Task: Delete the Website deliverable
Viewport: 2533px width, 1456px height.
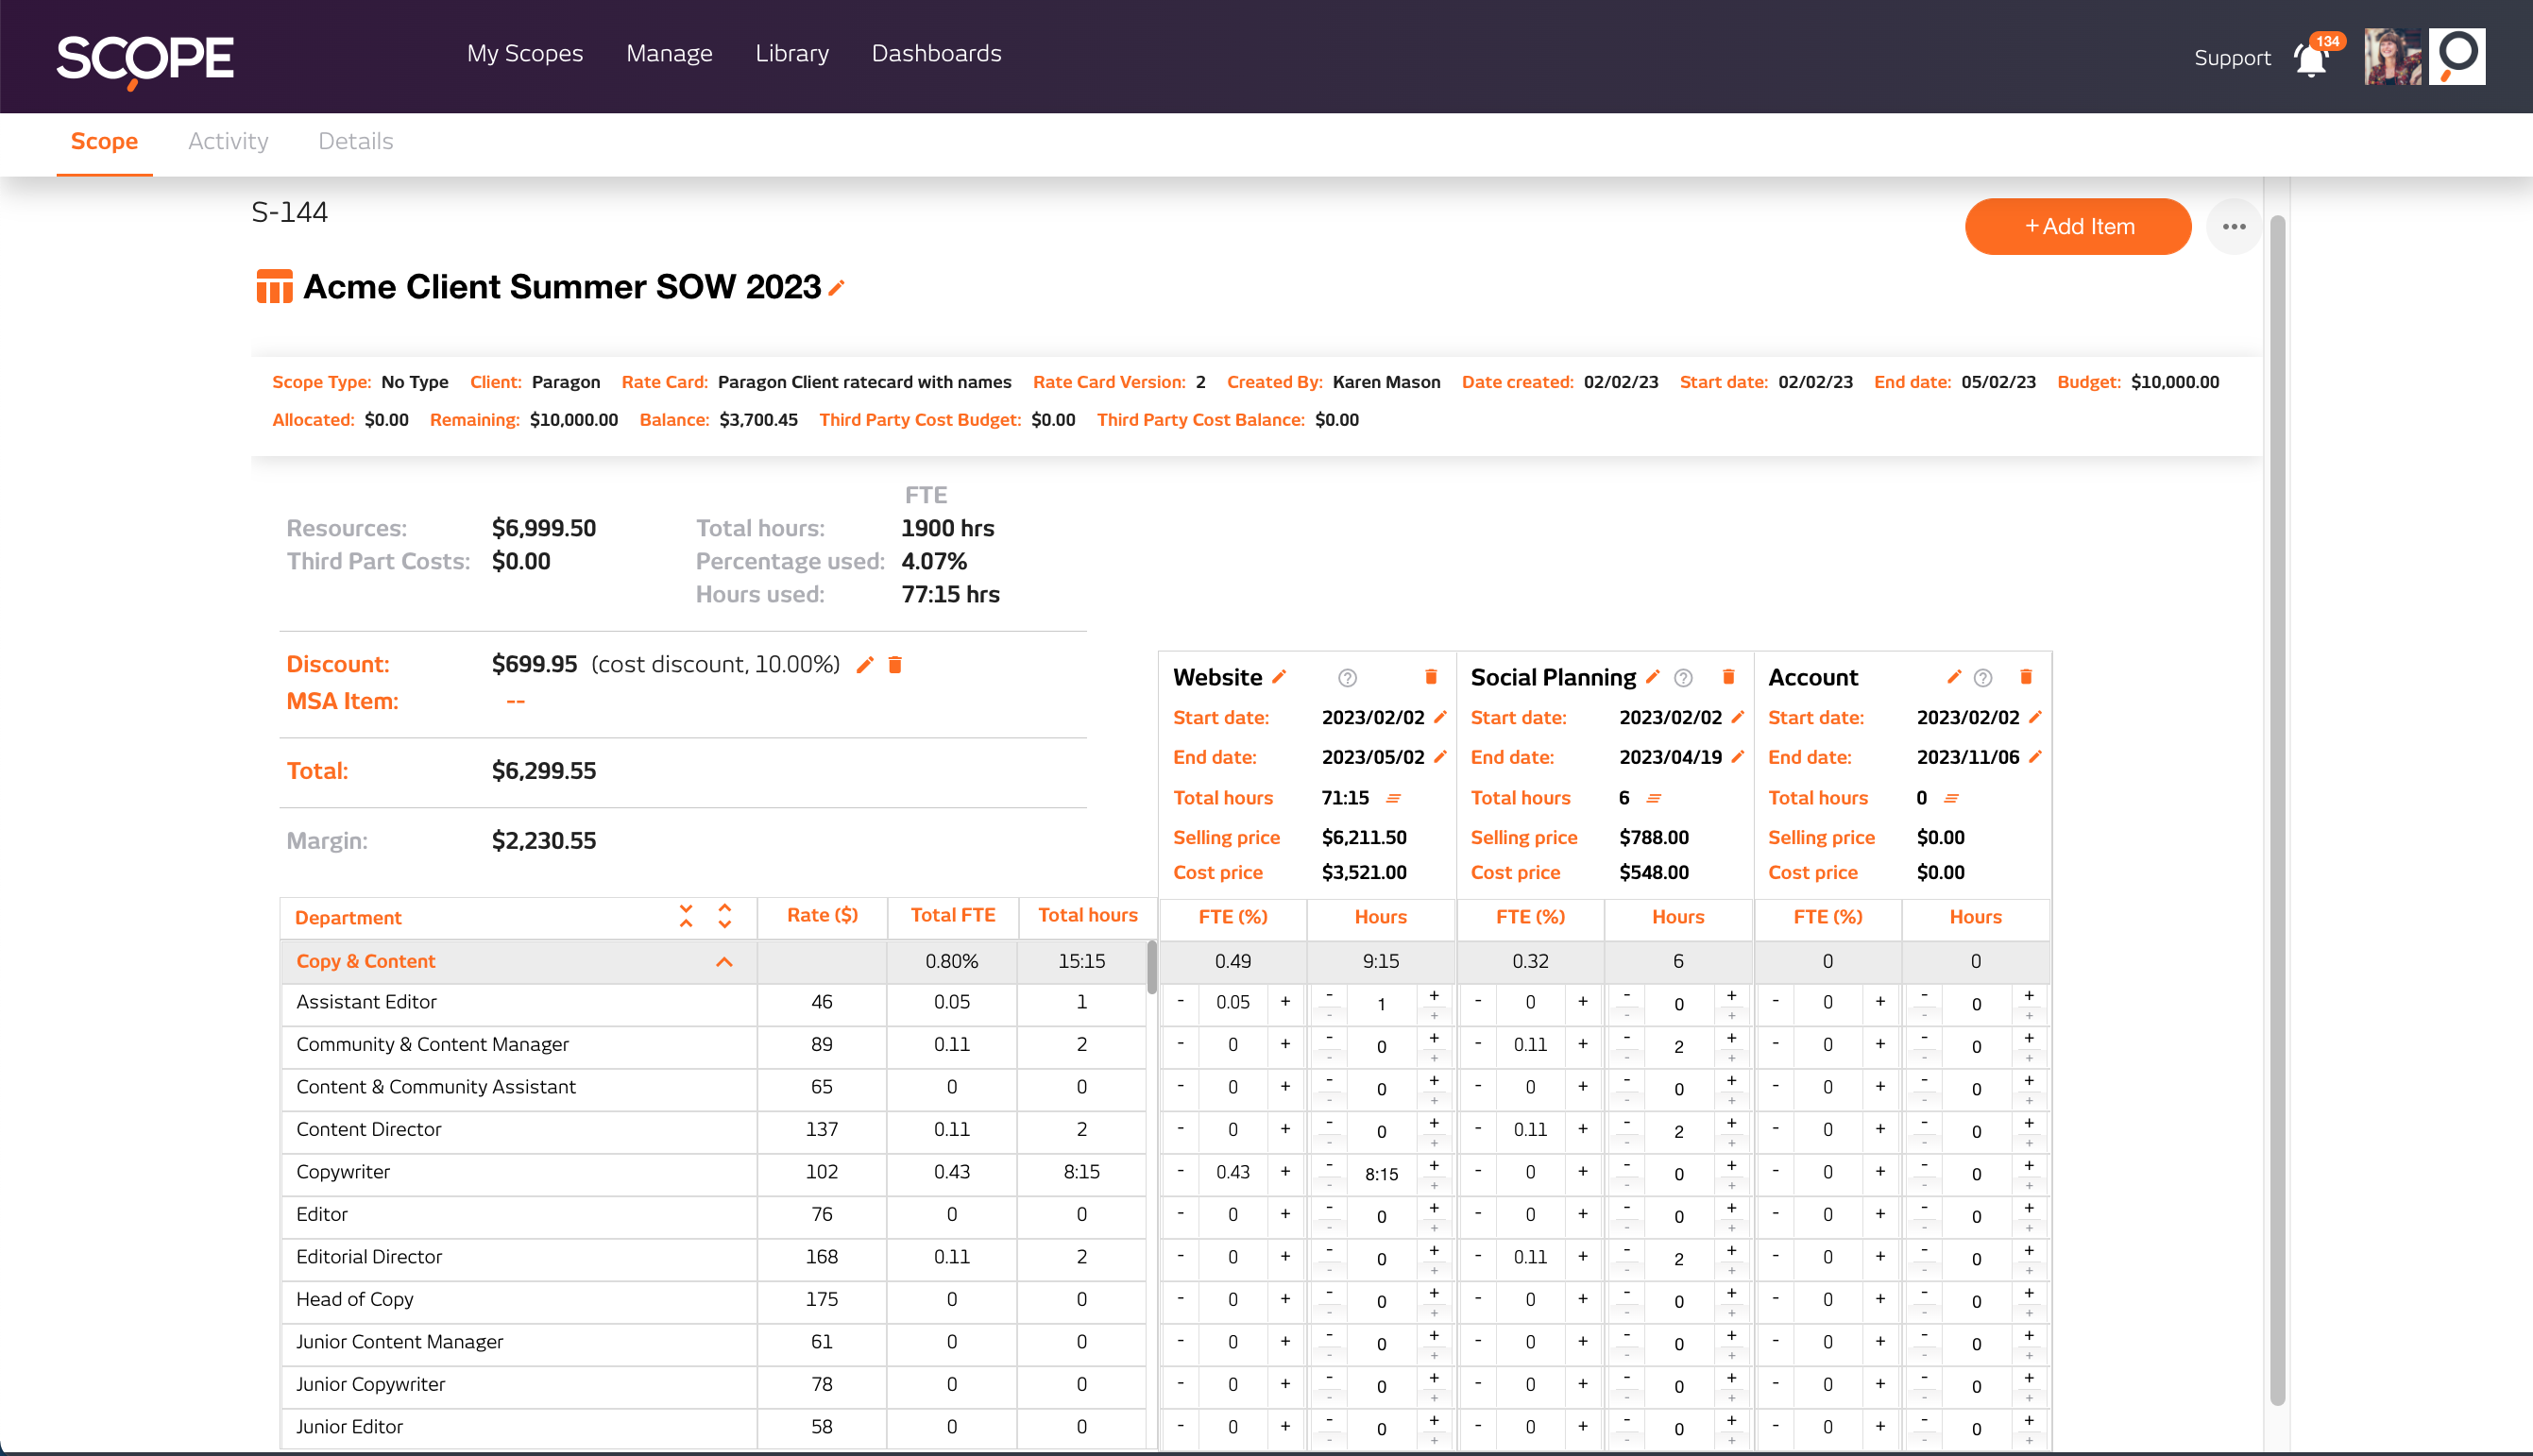Action: pos(1431,677)
